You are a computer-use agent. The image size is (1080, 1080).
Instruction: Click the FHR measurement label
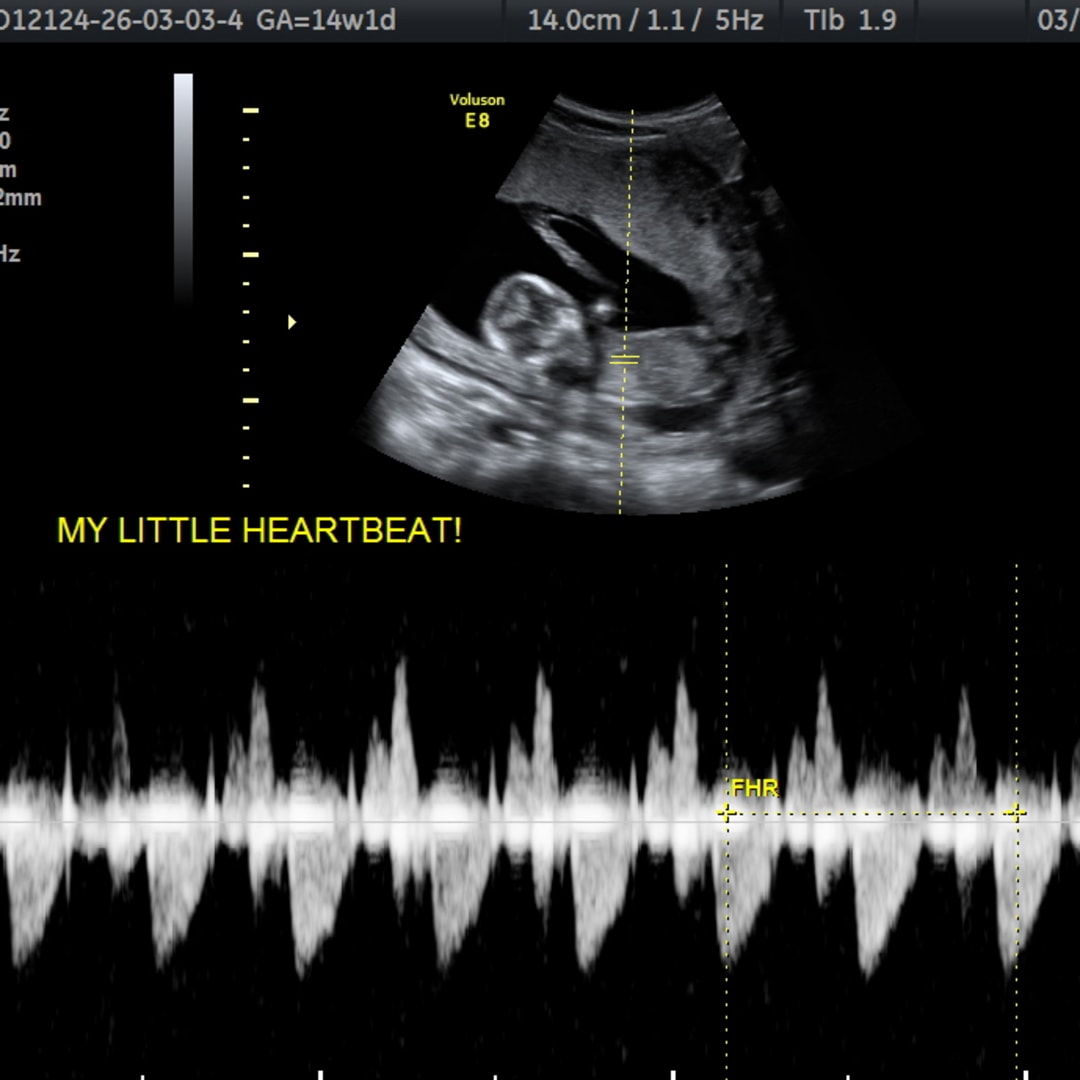point(754,788)
